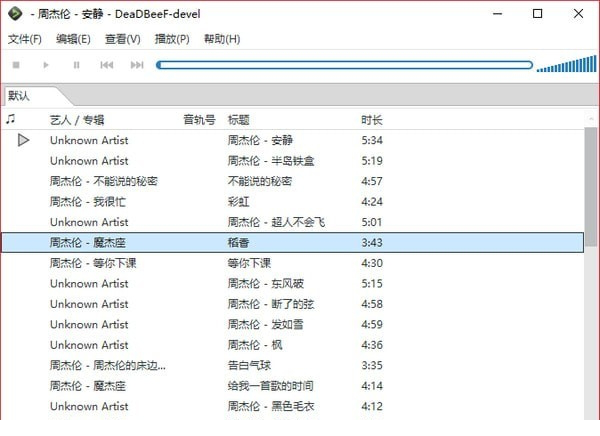This screenshot has height=436, width=600.
Task: Click album 周杰伦 - 周杰伦的床边...
Action: pos(108,366)
